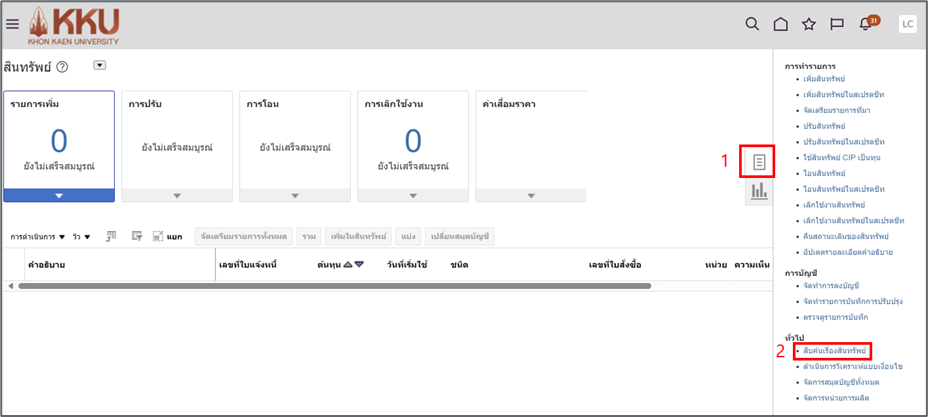Open the hamburger navigation menu
This screenshot has height=417, width=928.
click(13, 24)
